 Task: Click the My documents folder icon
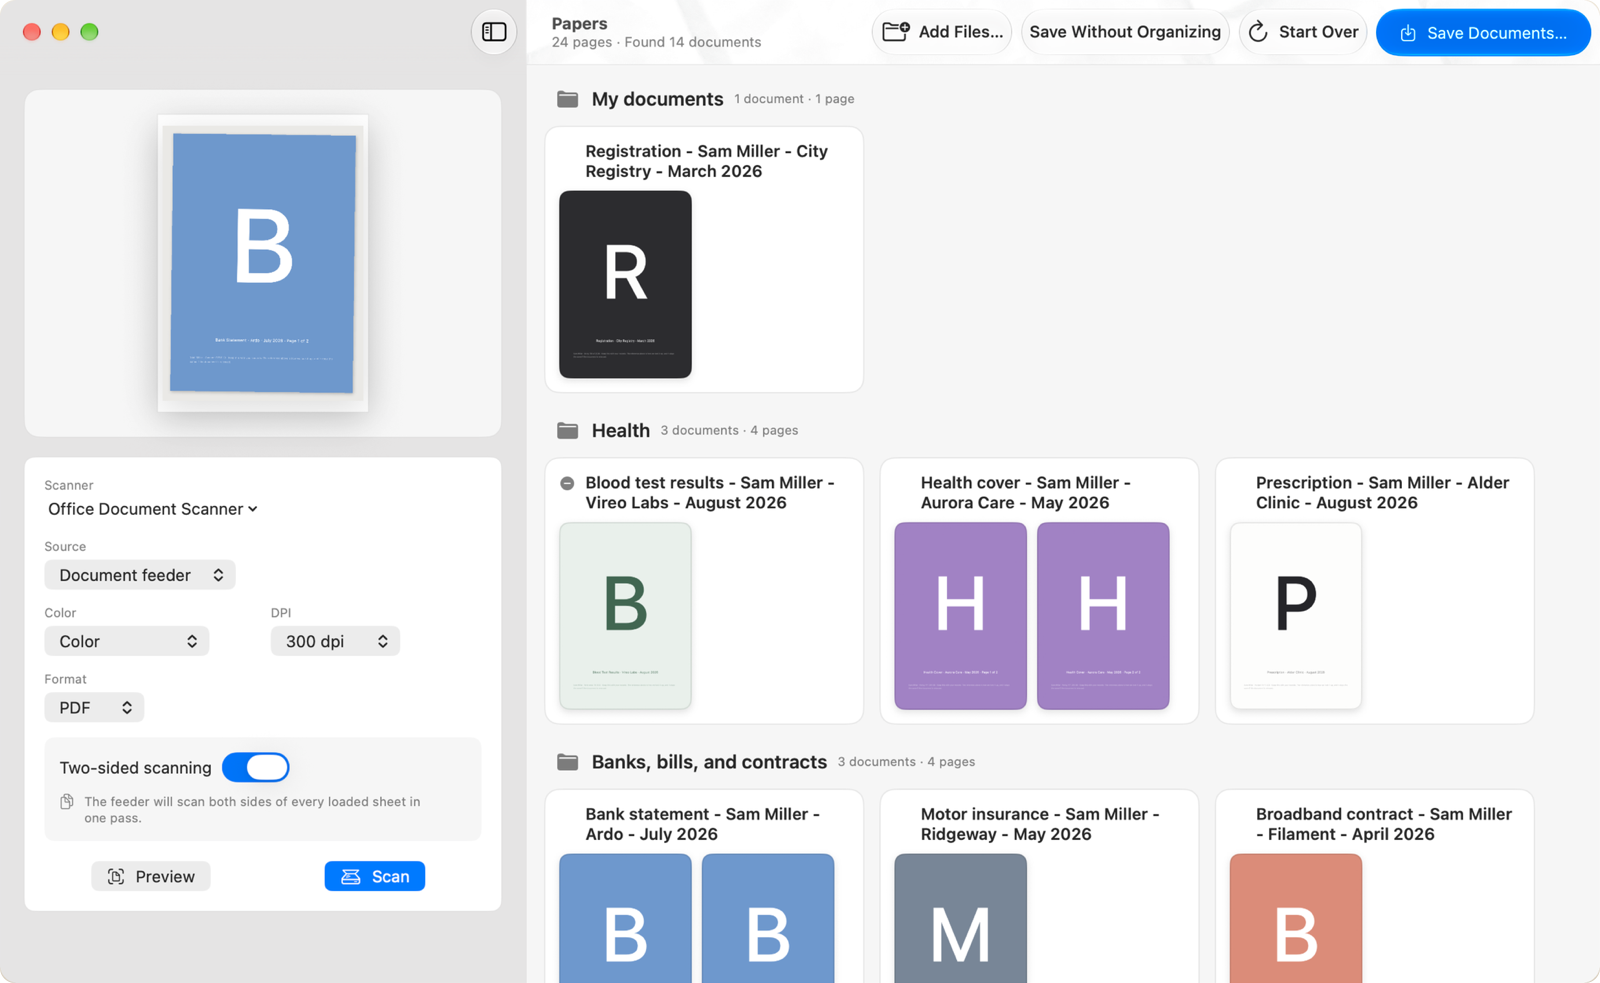coord(568,99)
